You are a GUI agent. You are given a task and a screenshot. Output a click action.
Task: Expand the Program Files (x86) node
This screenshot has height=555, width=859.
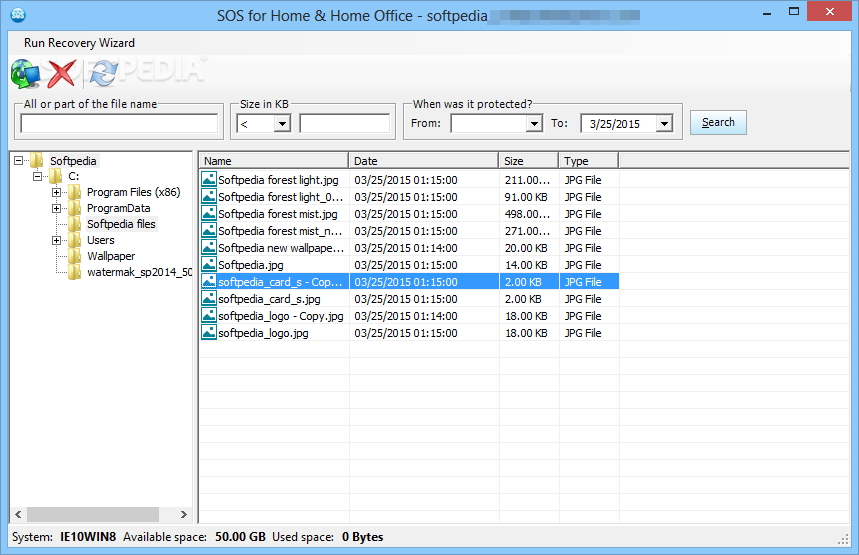click(x=56, y=192)
